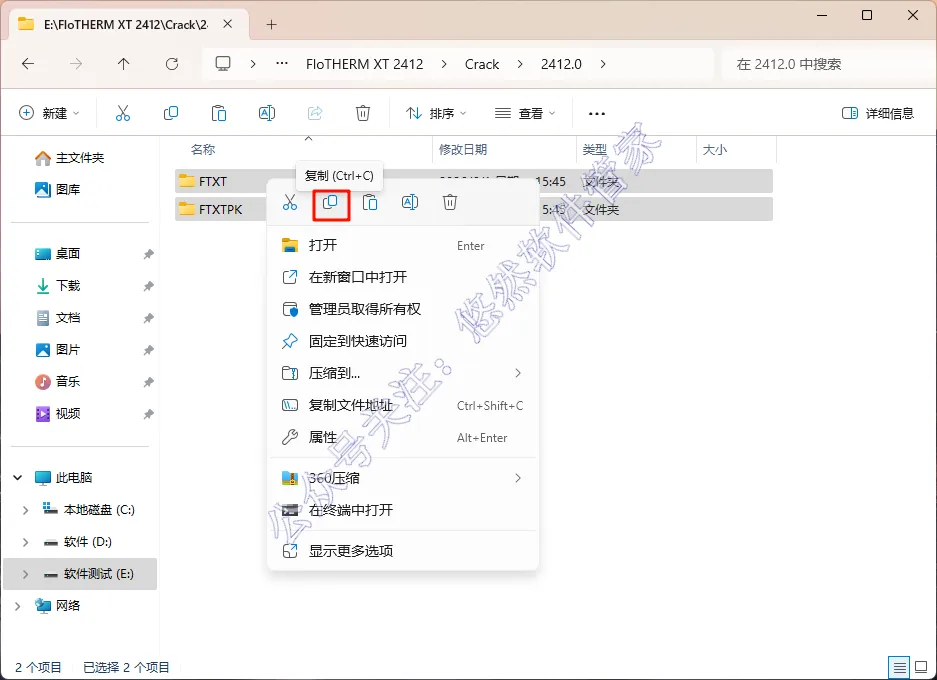Switch to the large thumbnails view icon in the status bar
This screenshot has height=680, width=937.
pos(921,667)
